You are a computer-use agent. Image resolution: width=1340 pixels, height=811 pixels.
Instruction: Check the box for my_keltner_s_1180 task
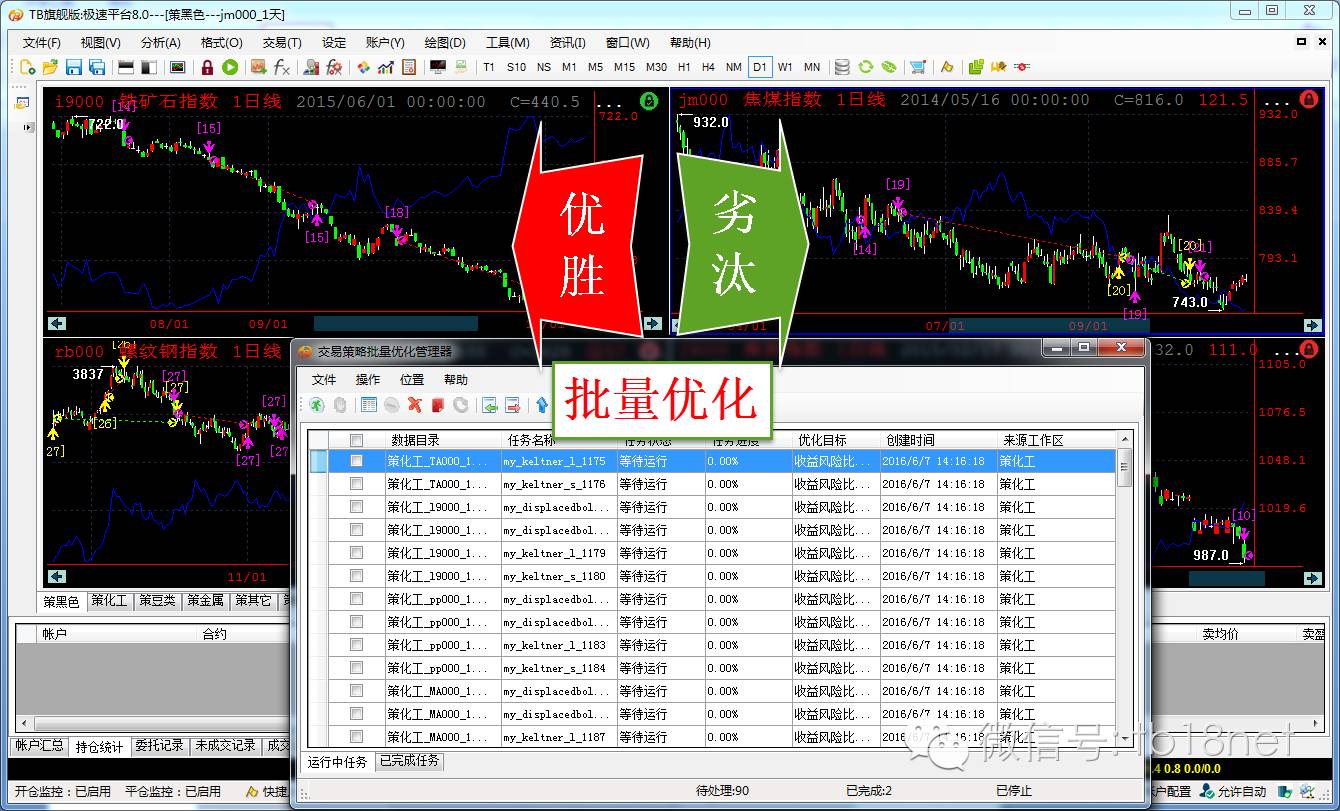click(356, 576)
